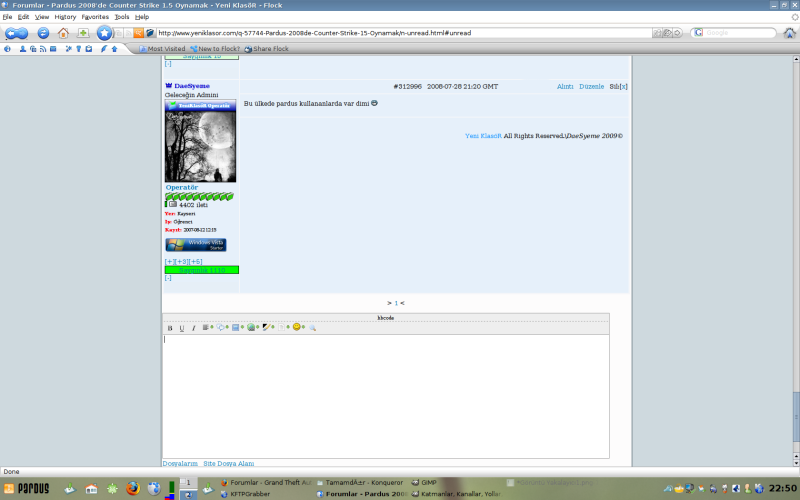Open the smiley emoticon picker

pos(297,328)
